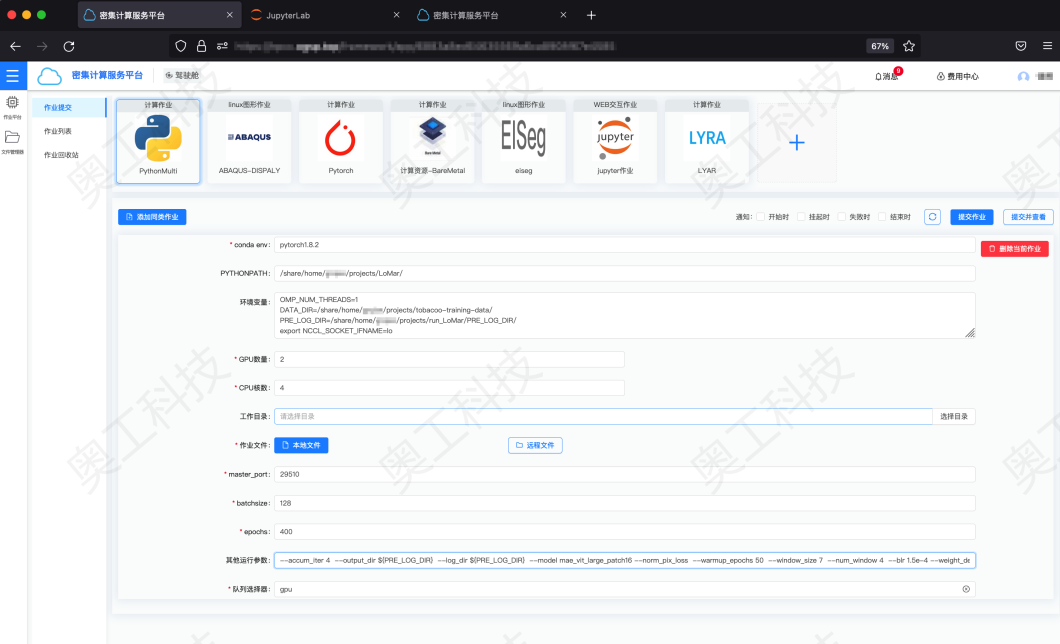Click the blue 提交作业 button
Screen dimensions: 1060x644
(x=971, y=217)
